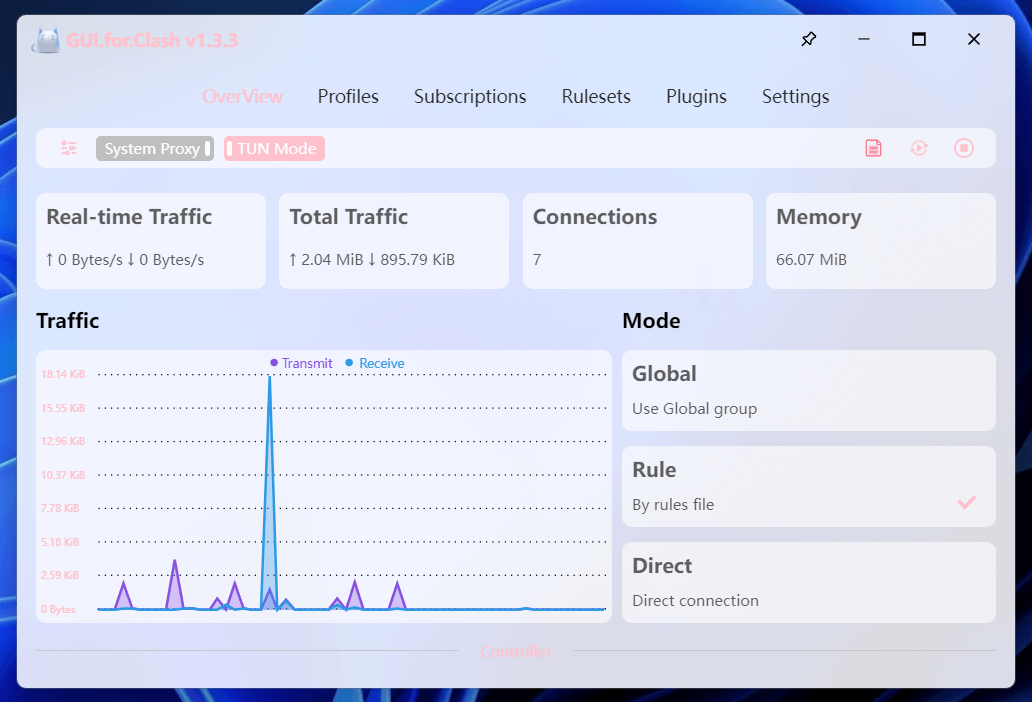
Task: Click the connections count 7
Action: point(537,260)
